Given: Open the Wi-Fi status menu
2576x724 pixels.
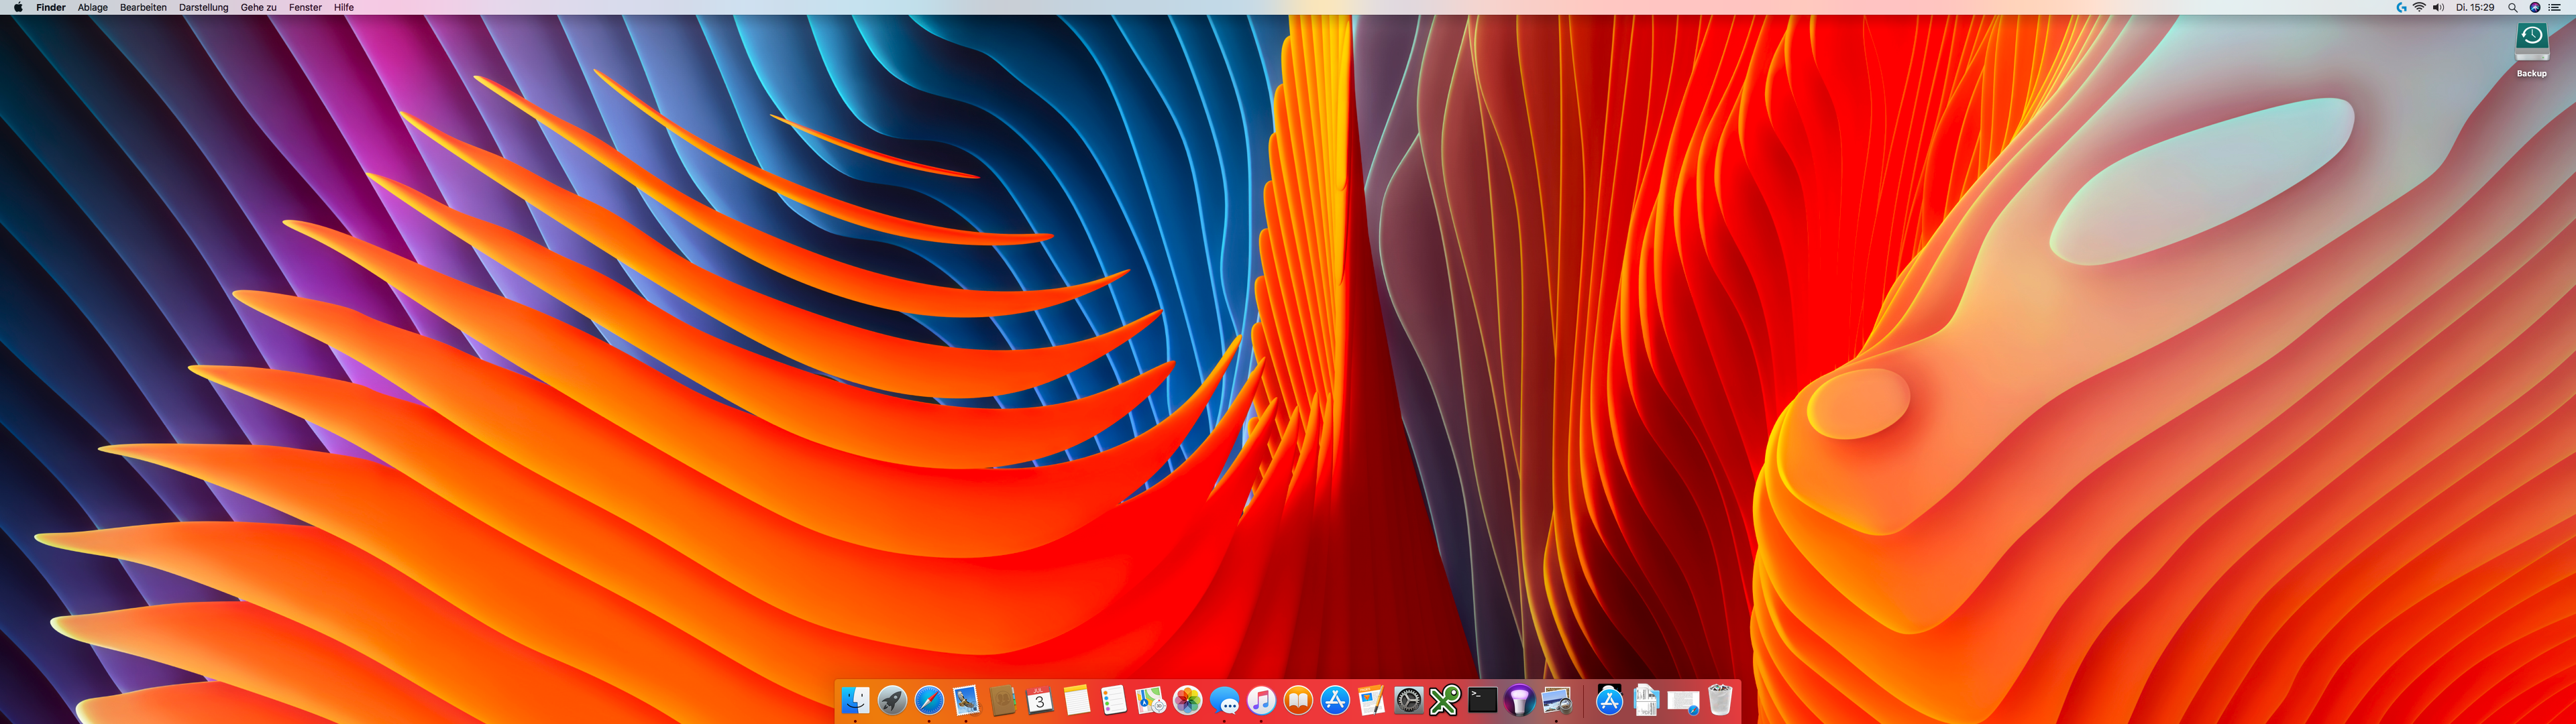Looking at the screenshot, I should pyautogui.click(x=2419, y=7).
